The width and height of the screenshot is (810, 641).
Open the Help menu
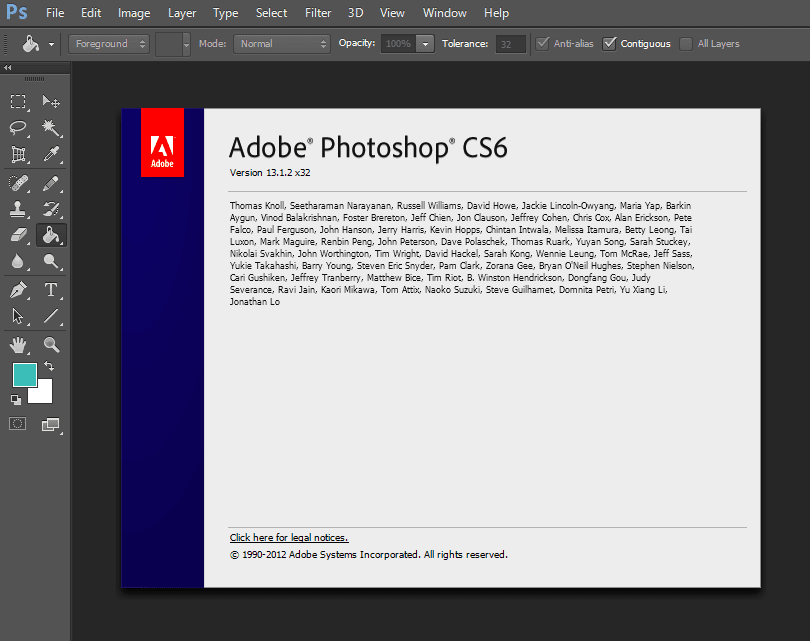(x=496, y=13)
